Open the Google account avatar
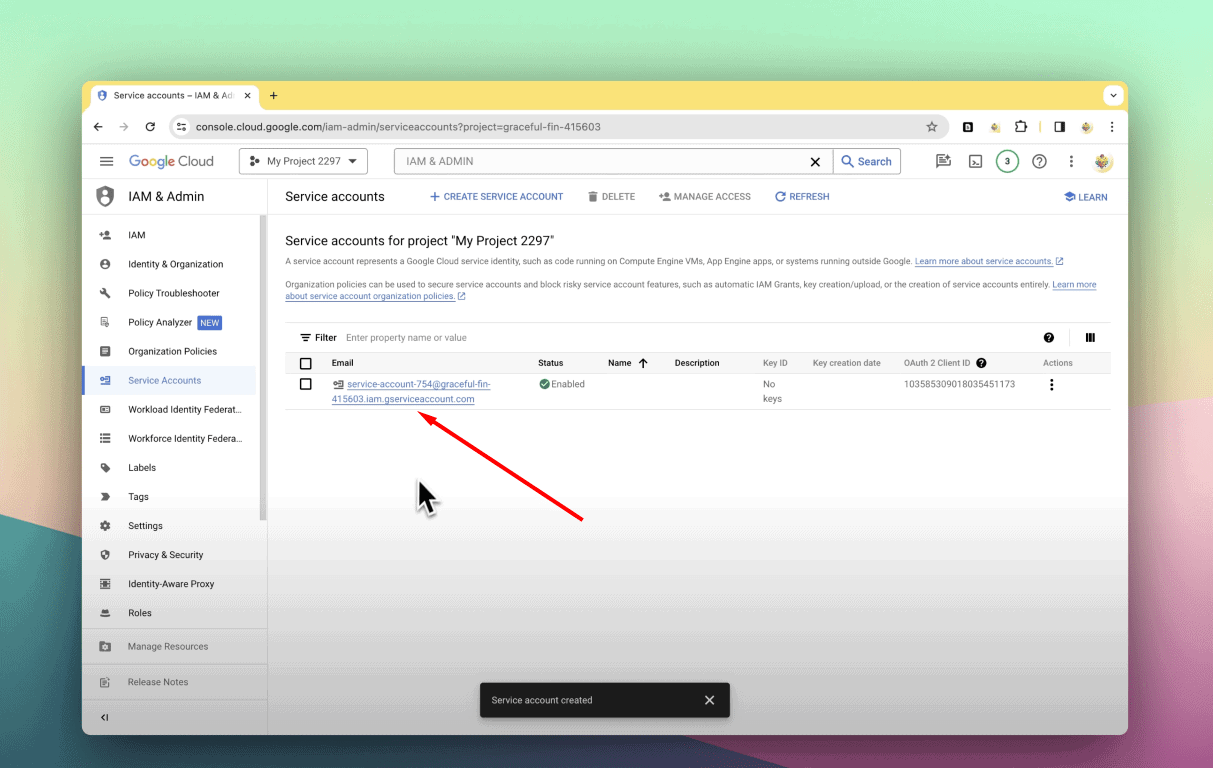Image resolution: width=1213 pixels, height=768 pixels. (1103, 161)
